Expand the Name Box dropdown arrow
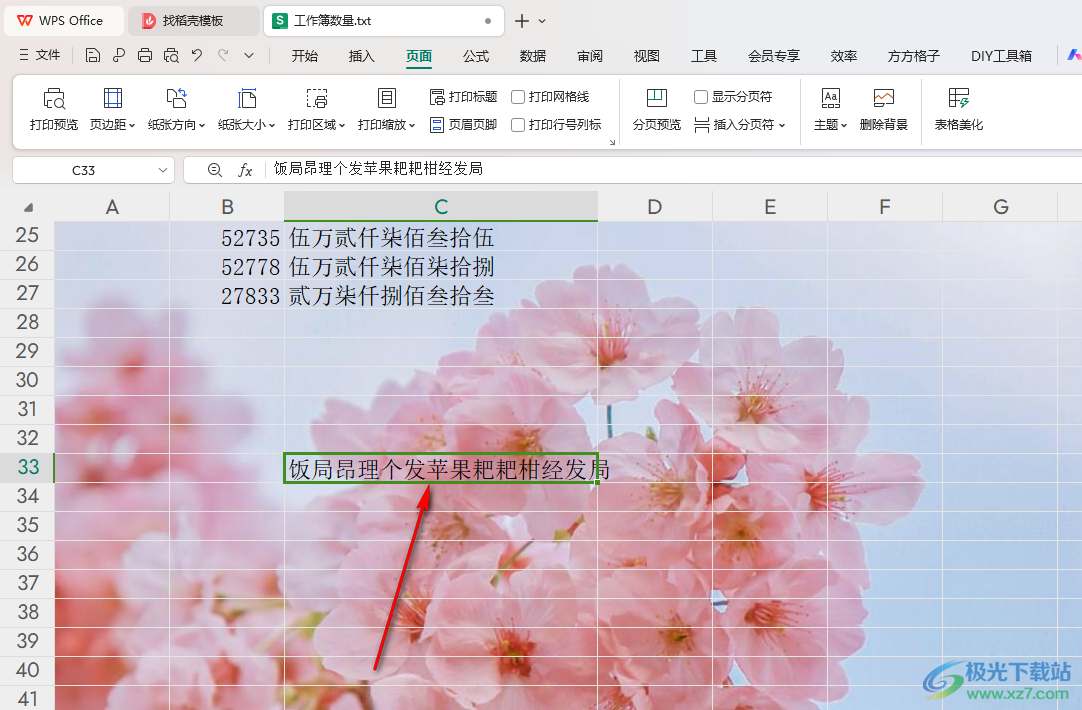 pyautogui.click(x=163, y=170)
